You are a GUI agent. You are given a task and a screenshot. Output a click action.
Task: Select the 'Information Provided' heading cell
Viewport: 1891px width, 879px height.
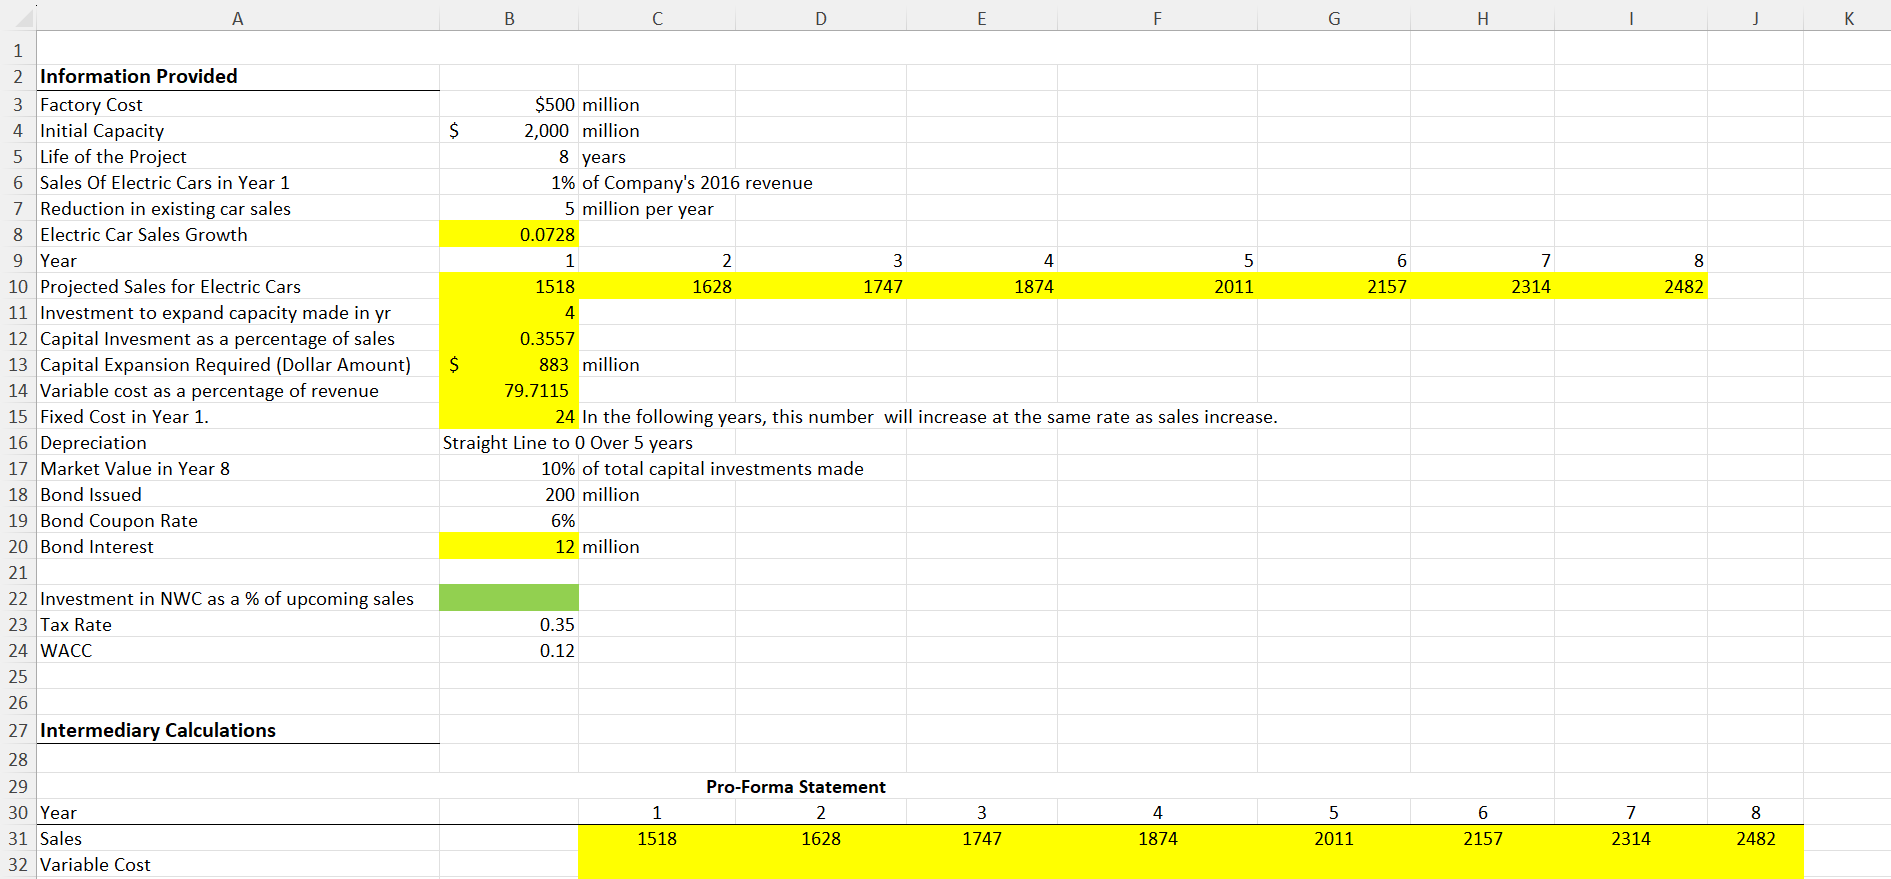238,77
